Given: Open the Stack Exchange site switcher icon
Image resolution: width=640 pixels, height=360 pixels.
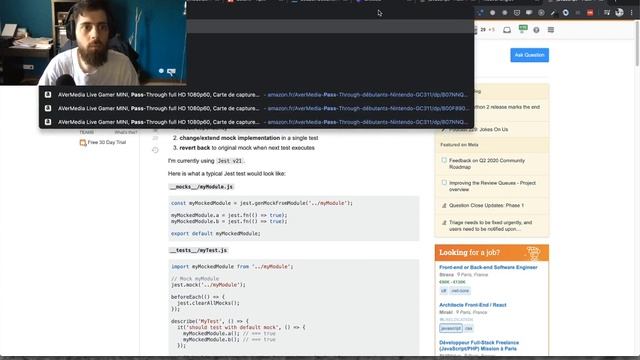Looking at the screenshot, I should [551, 30].
